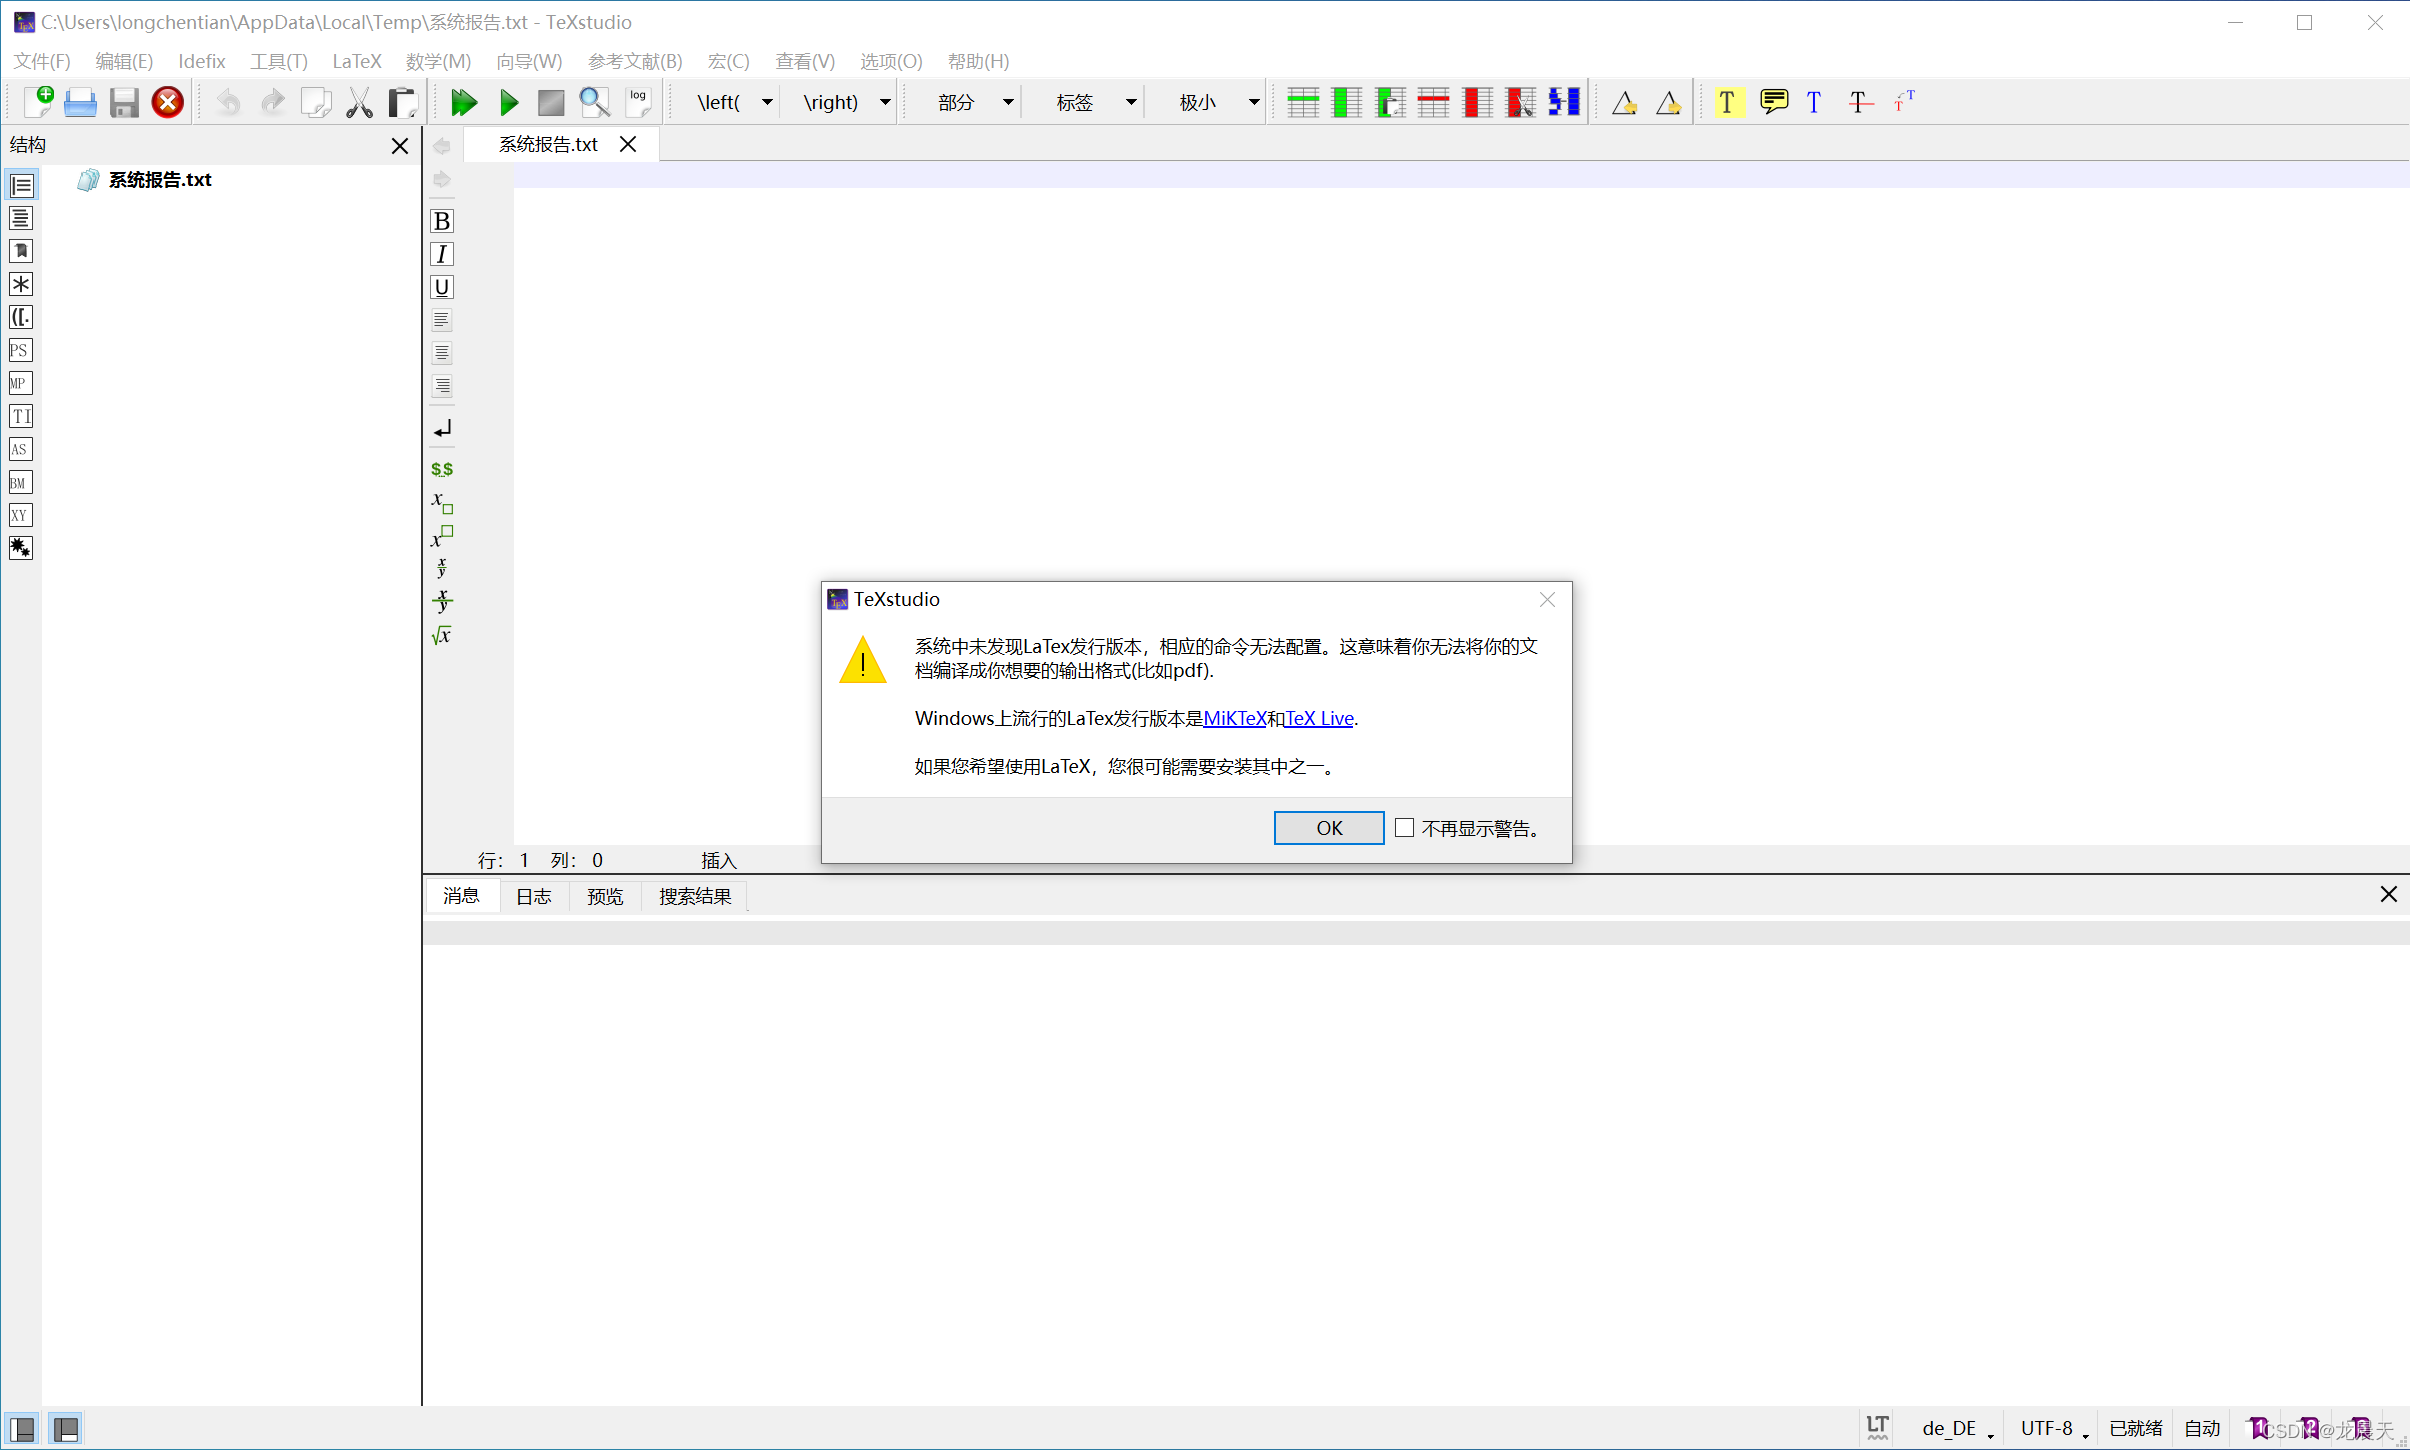Open the 文件(F) menu

[x=42, y=61]
